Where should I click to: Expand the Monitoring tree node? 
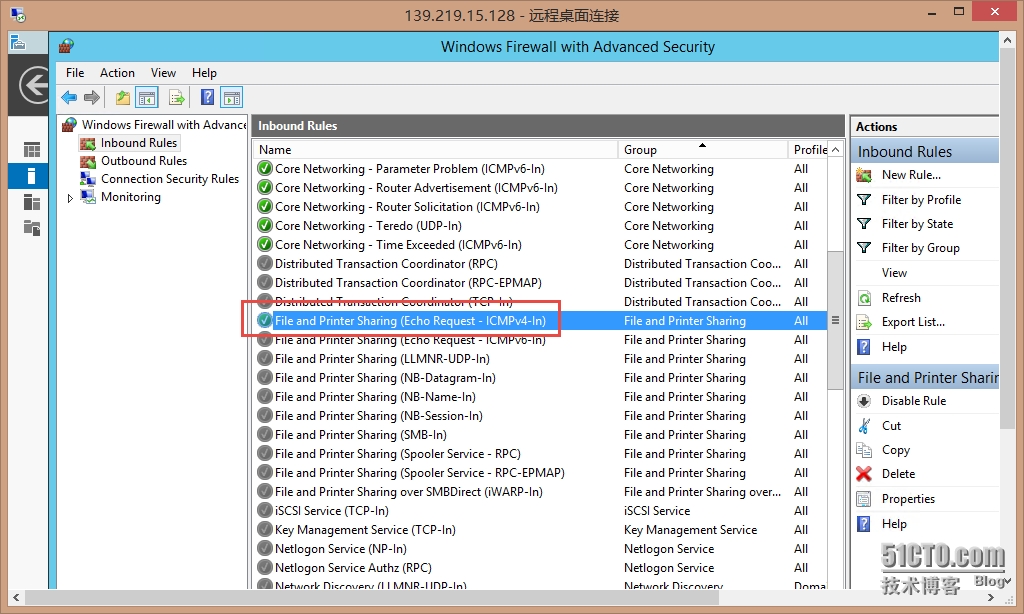70,198
